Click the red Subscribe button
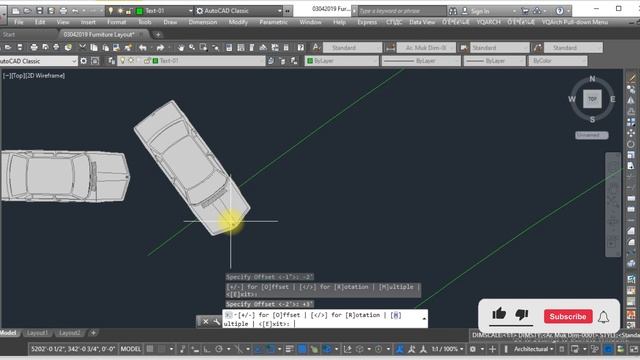 (568, 316)
